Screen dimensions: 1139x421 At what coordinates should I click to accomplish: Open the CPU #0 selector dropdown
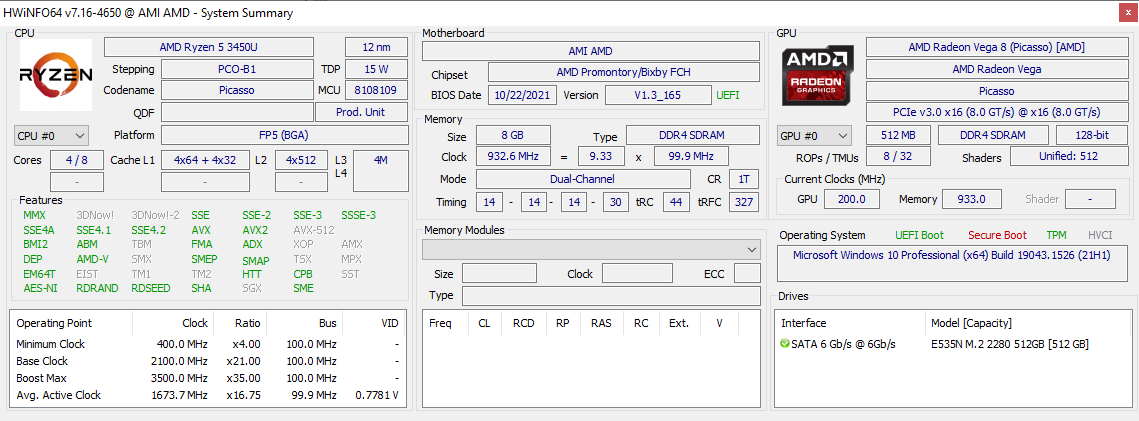(51, 136)
